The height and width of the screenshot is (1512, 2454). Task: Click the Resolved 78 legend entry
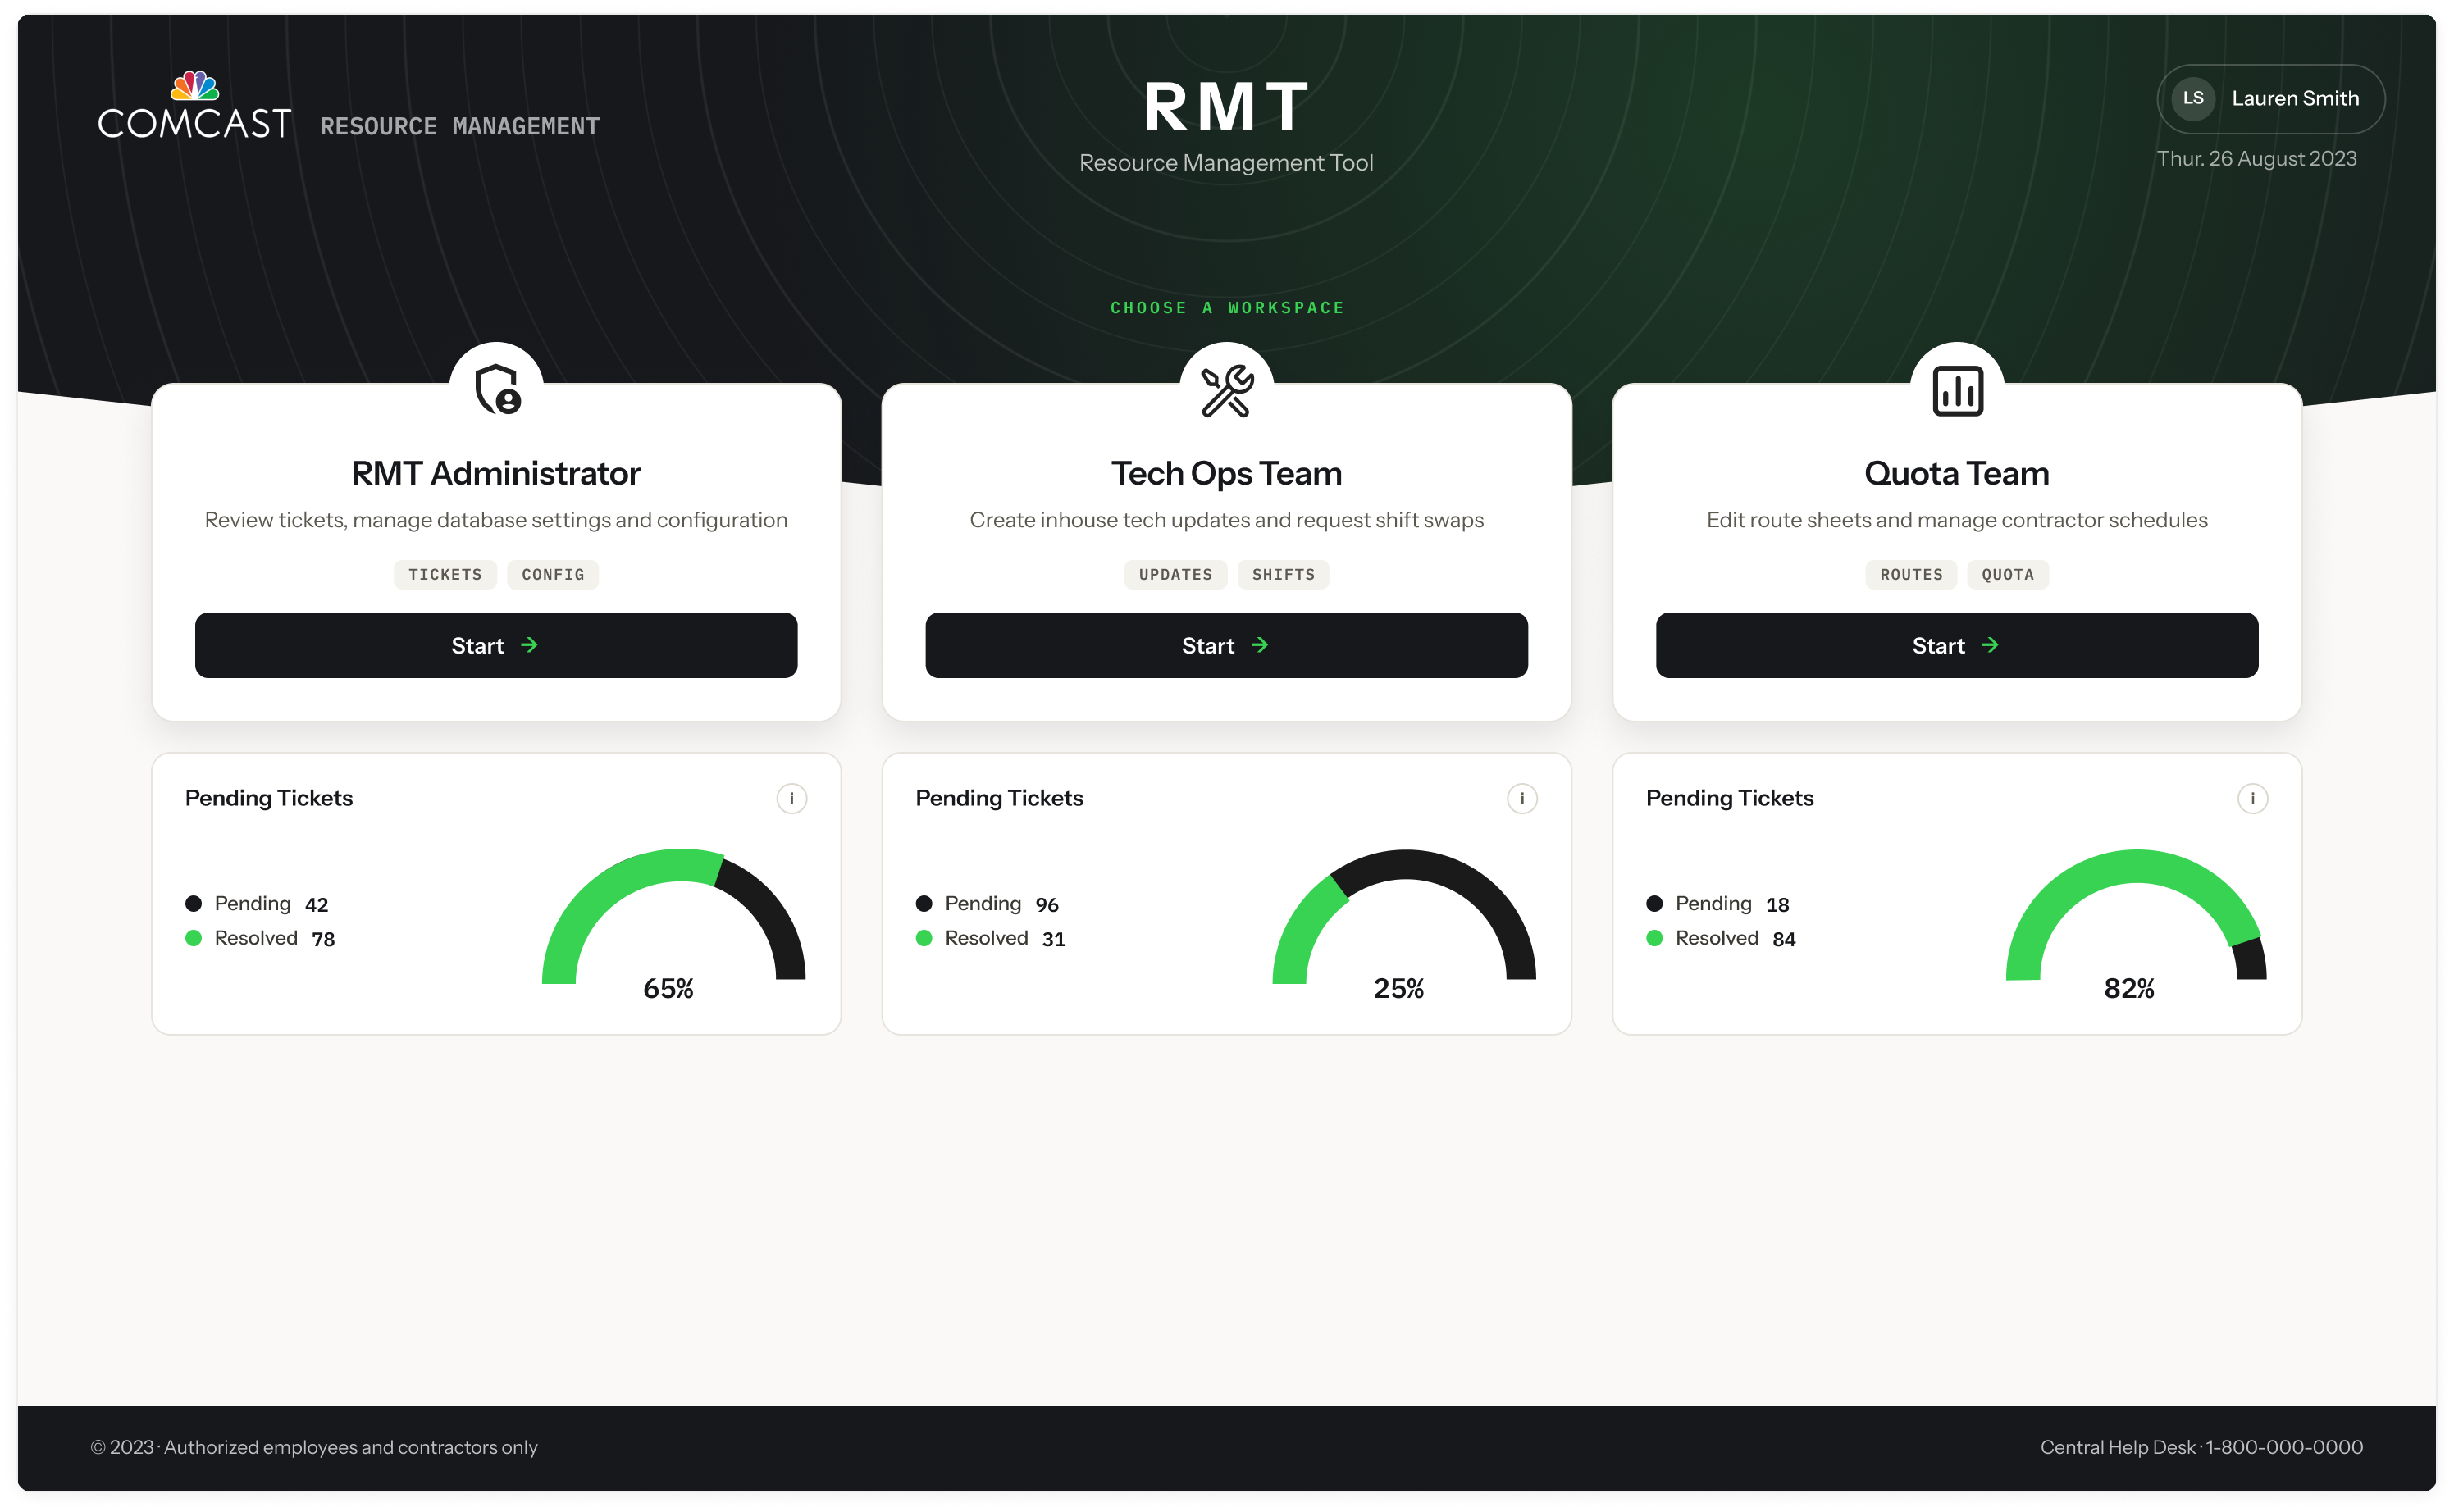(260, 938)
